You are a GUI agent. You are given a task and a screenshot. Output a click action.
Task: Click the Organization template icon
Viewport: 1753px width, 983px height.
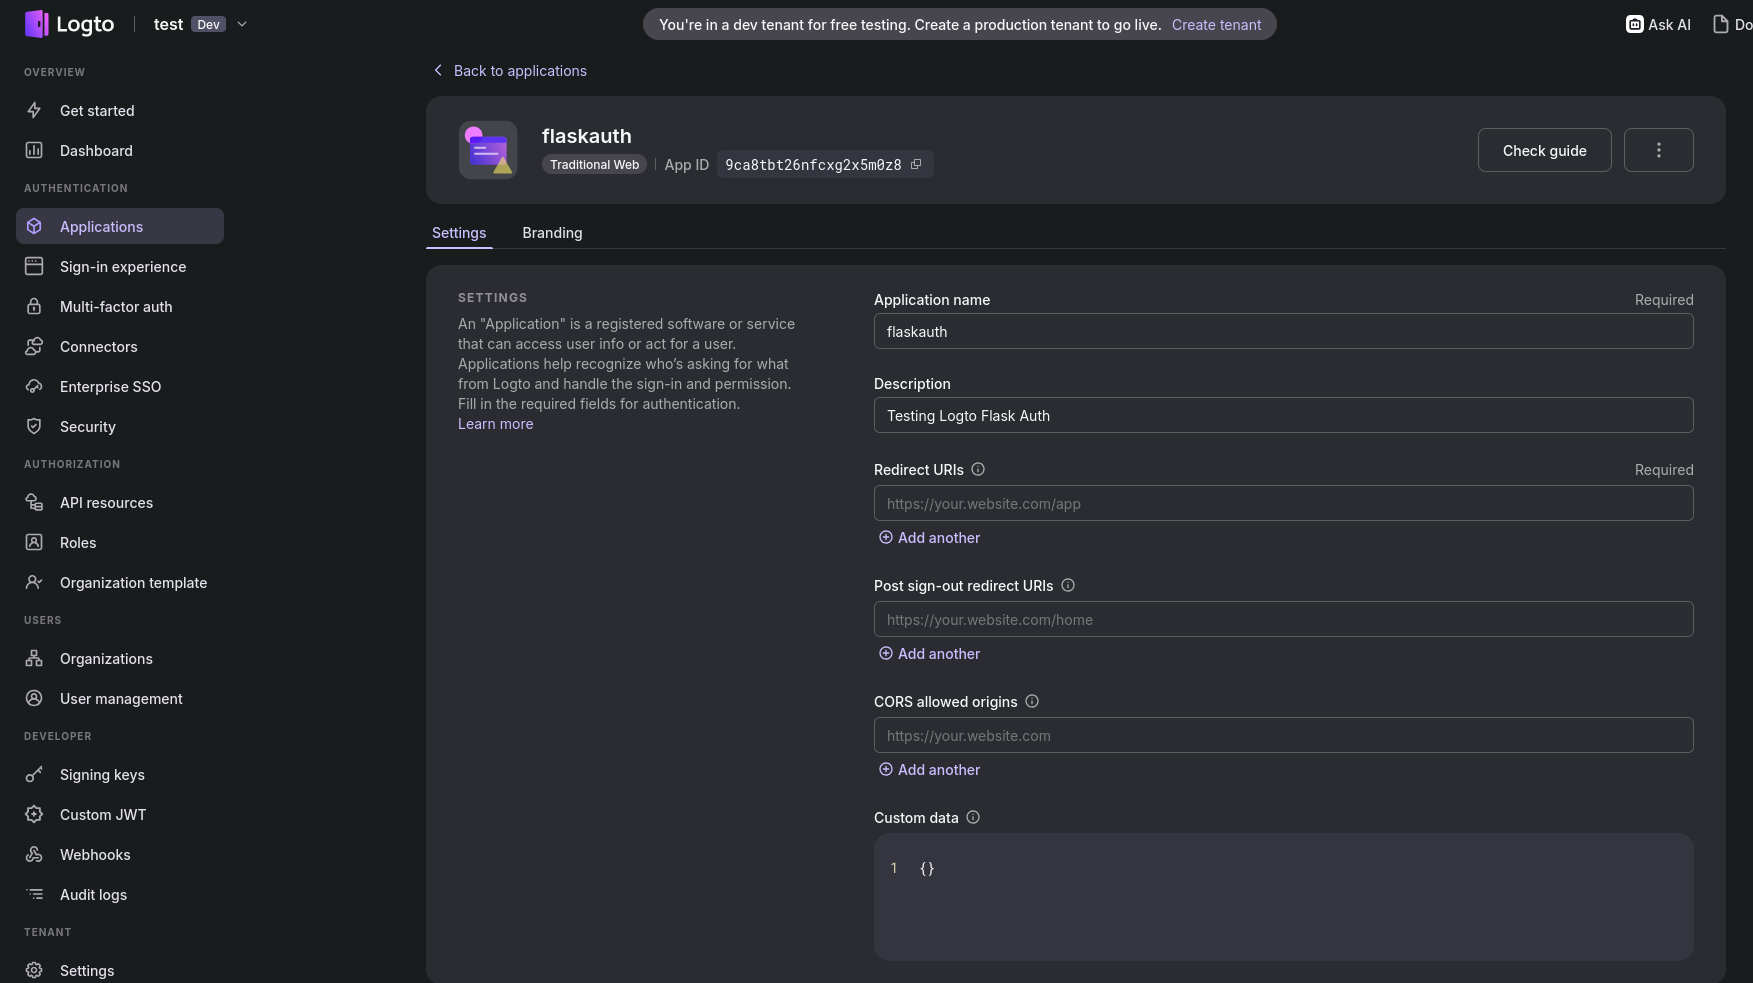pyautogui.click(x=34, y=583)
